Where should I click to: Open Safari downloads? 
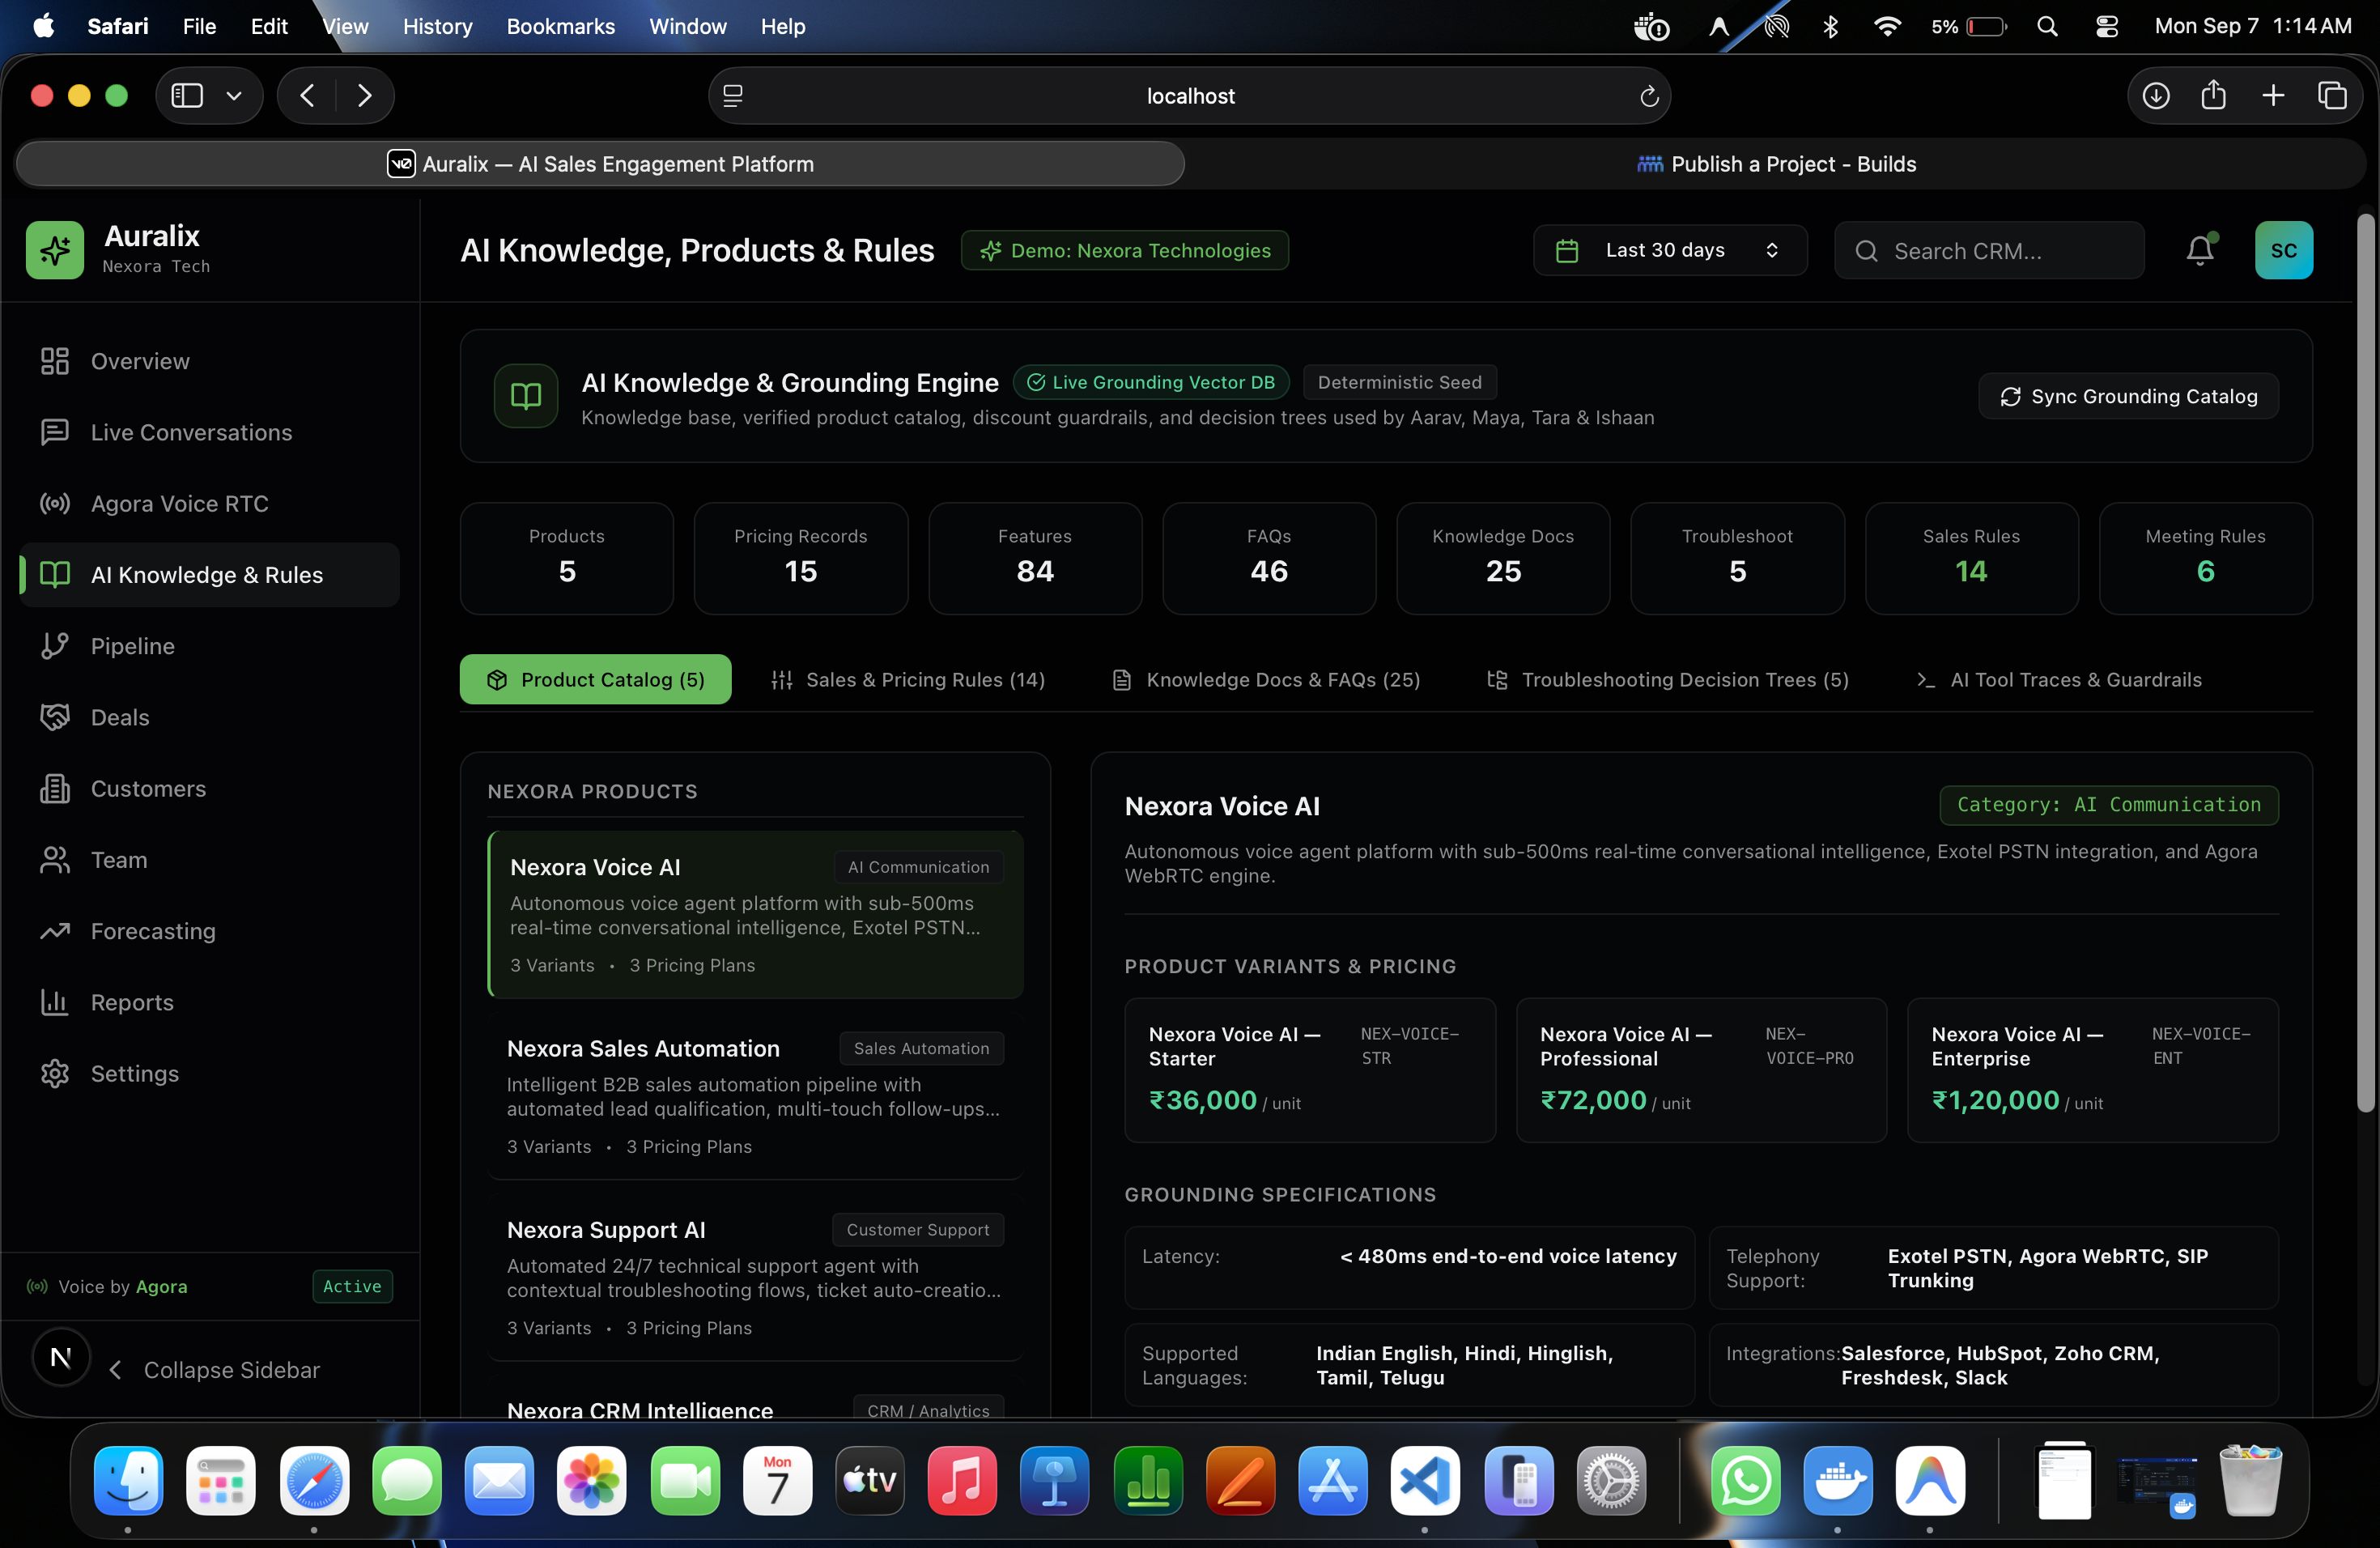2155,95
